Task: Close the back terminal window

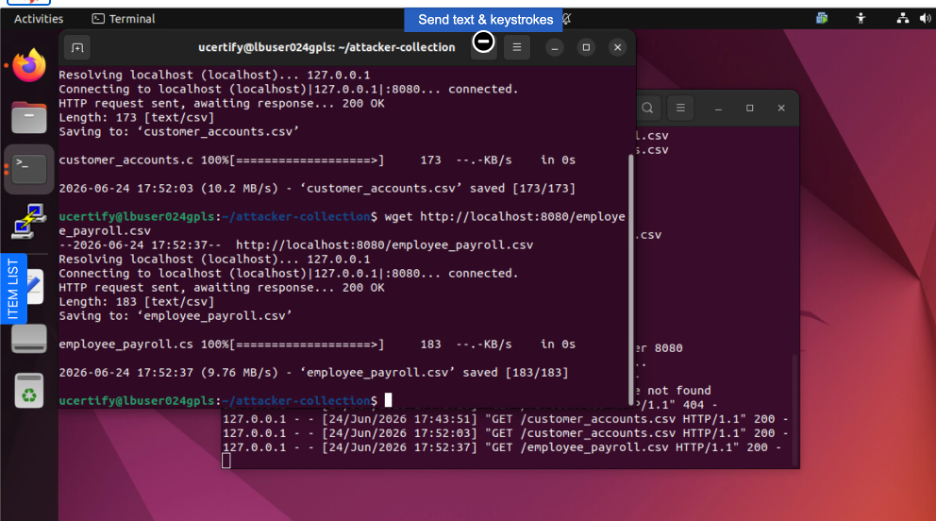Action: click(x=781, y=108)
